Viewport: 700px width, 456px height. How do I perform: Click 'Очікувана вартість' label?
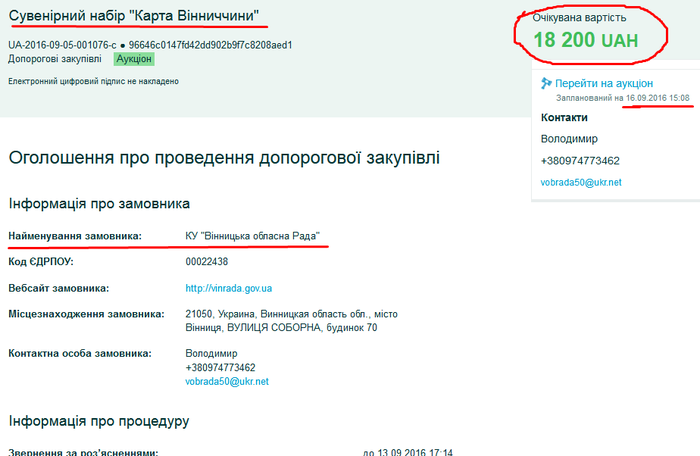(x=579, y=18)
